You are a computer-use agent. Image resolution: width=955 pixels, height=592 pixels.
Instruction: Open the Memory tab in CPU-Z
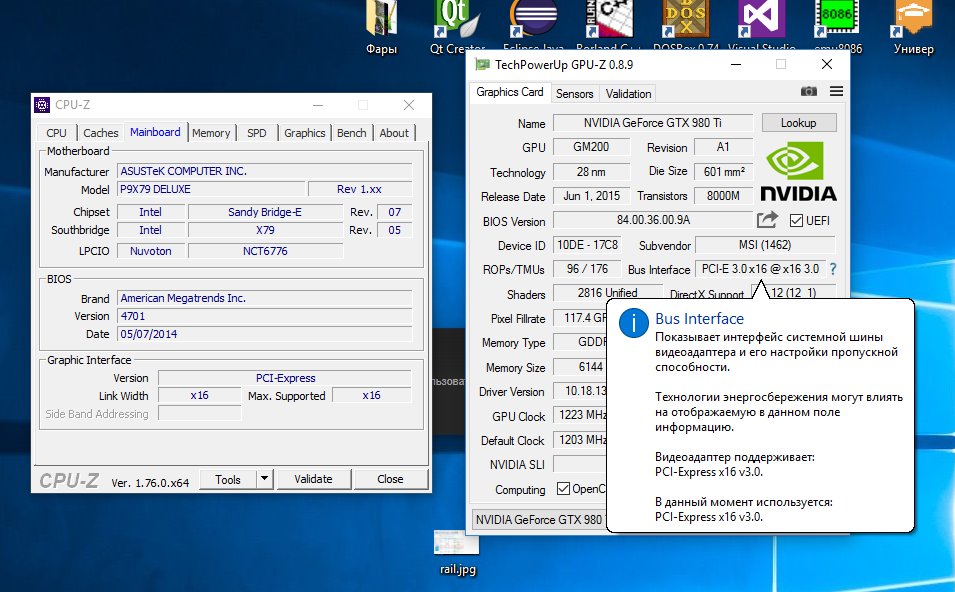(x=211, y=133)
